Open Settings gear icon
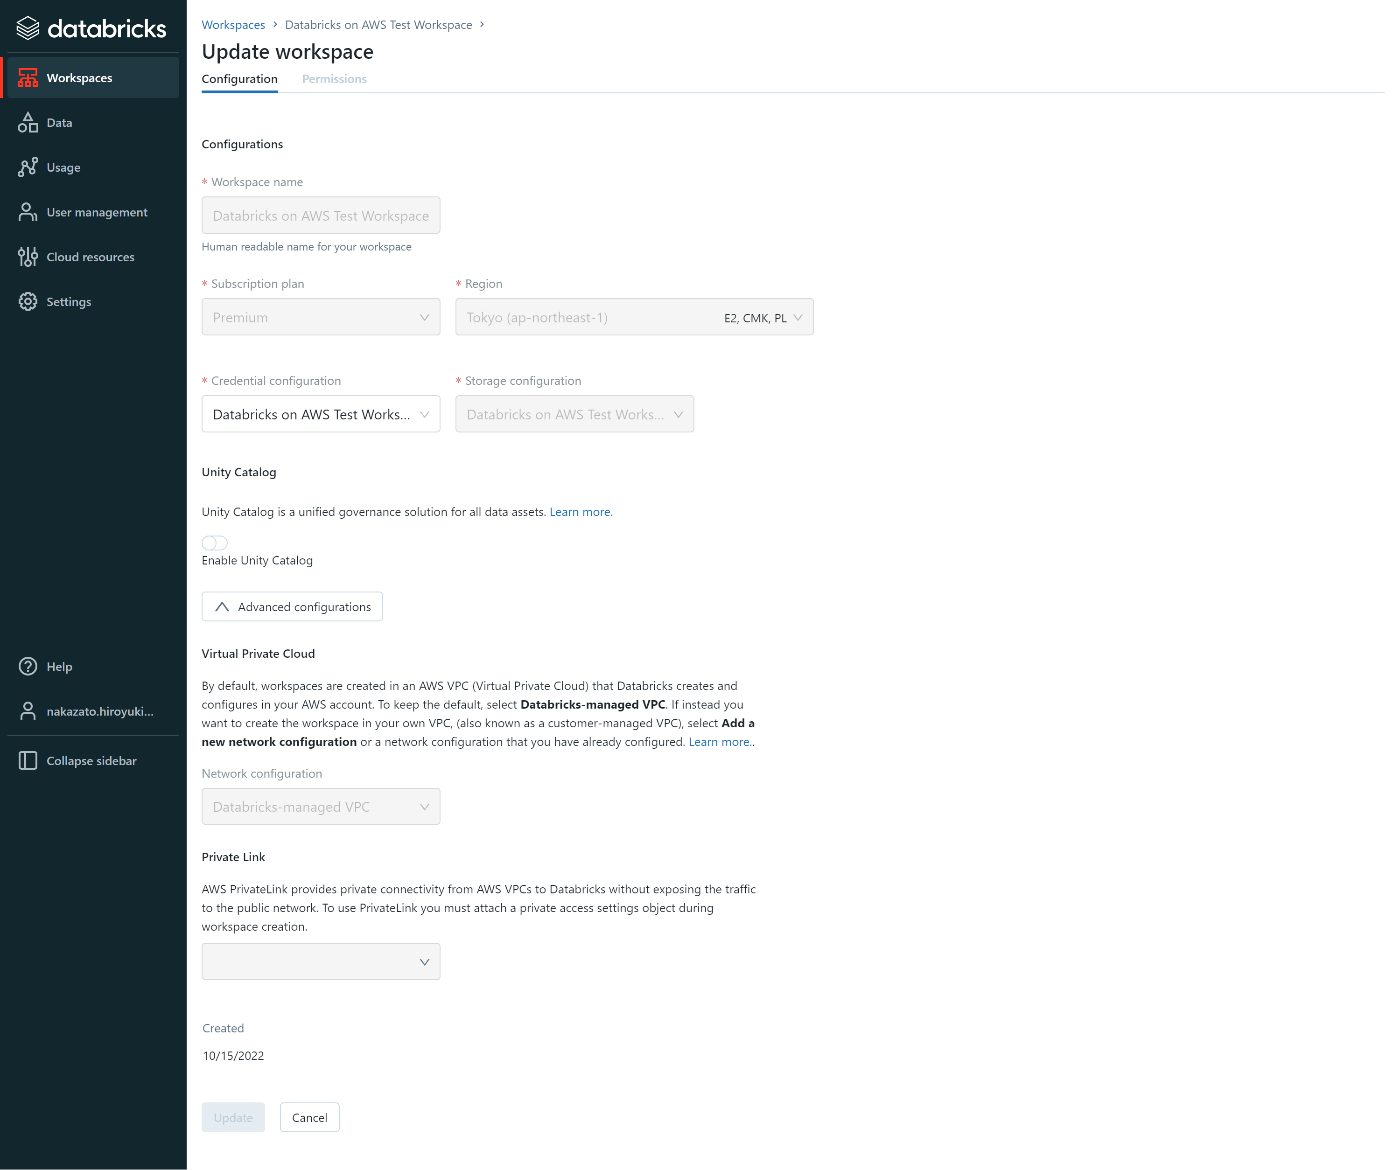Image resolution: width=1400 pixels, height=1170 pixels. pyautogui.click(x=28, y=302)
